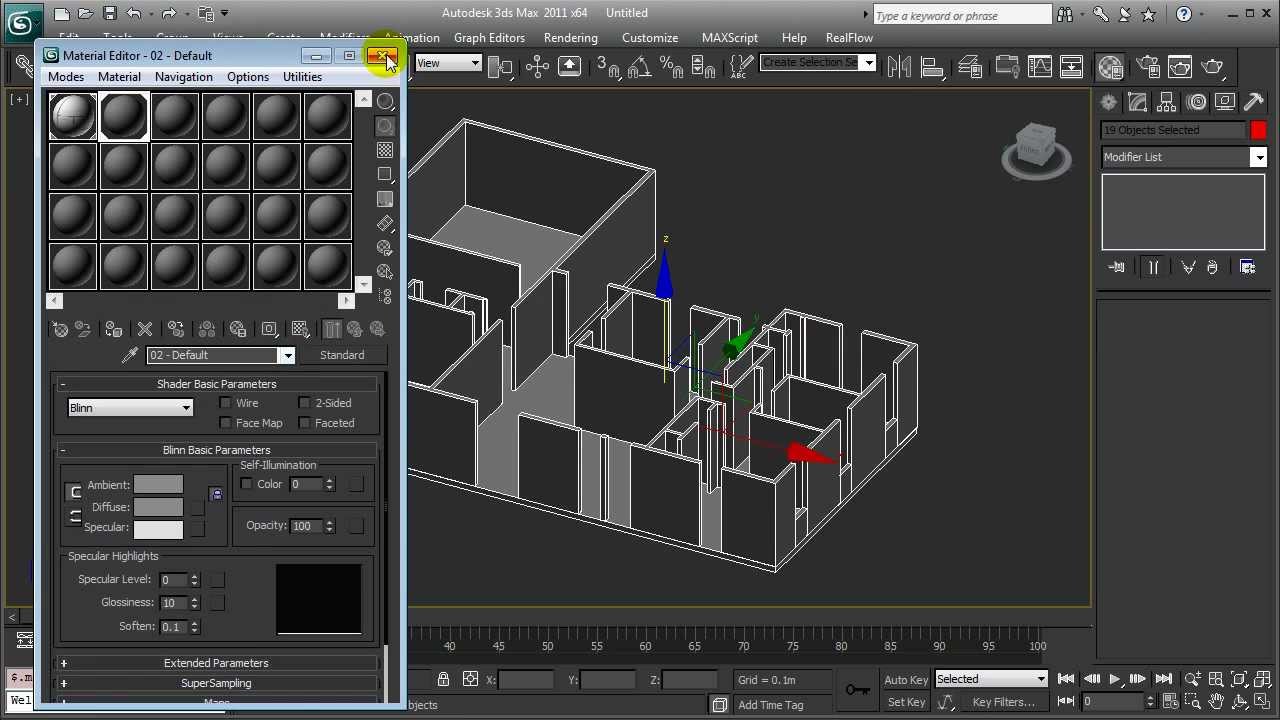1280x720 pixels.
Task: Open Selected key filter dropdown
Action: [x=990, y=679]
